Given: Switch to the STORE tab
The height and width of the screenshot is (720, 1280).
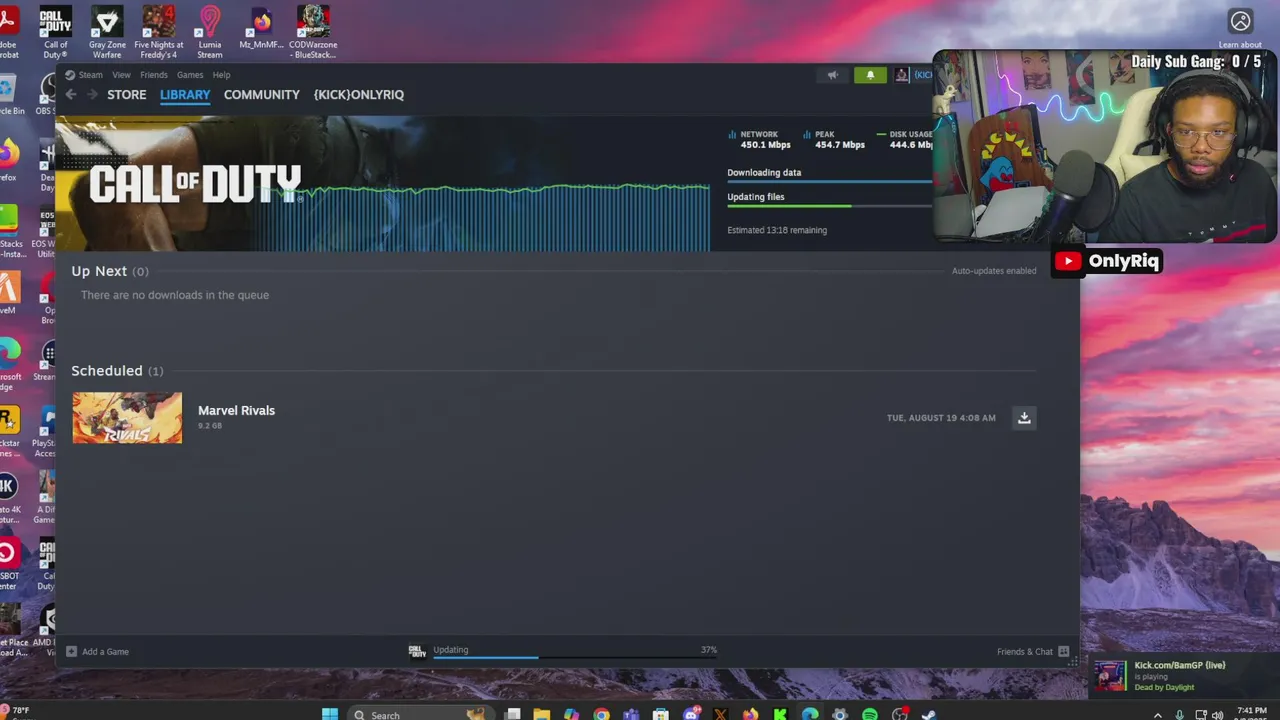Looking at the screenshot, I should [x=127, y=94].
